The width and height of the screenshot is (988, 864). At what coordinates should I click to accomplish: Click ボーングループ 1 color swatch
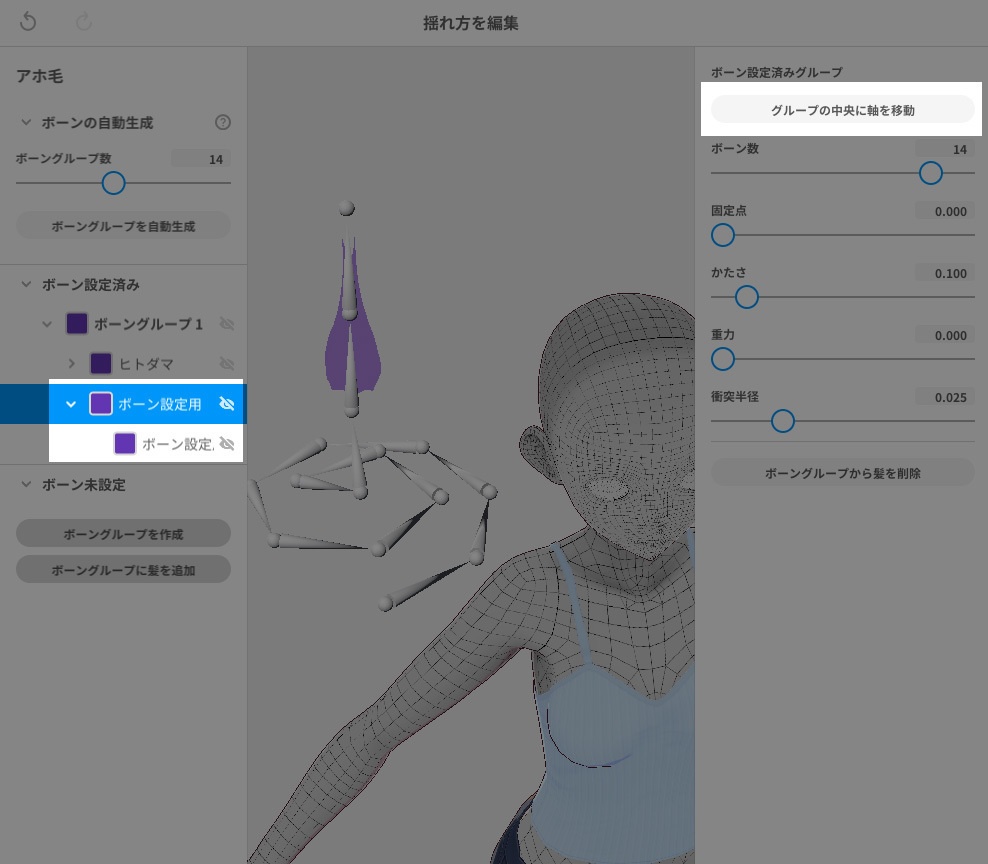coord(77,324)
